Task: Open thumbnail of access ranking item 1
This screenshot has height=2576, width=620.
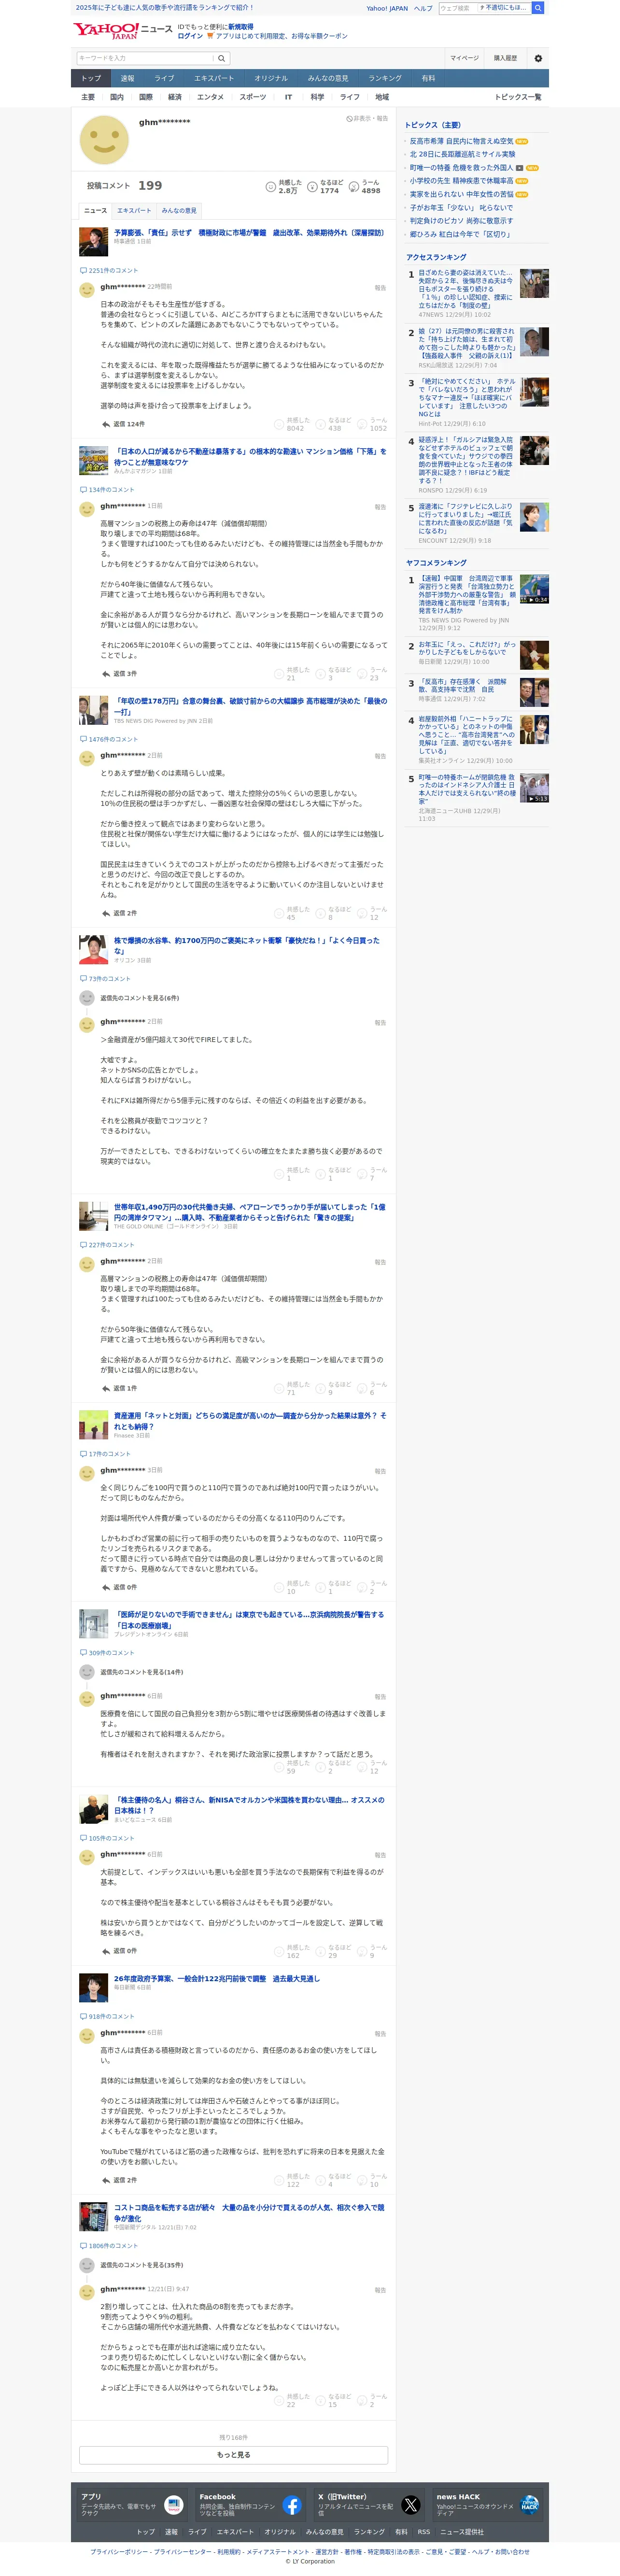Action: coord(534,283)
